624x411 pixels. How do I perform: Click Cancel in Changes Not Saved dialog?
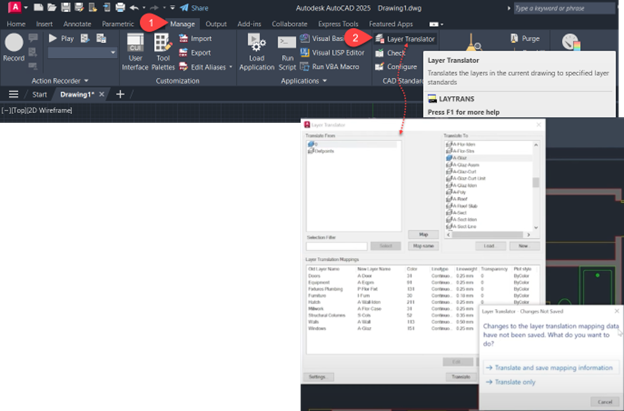[x=604, y=401]
